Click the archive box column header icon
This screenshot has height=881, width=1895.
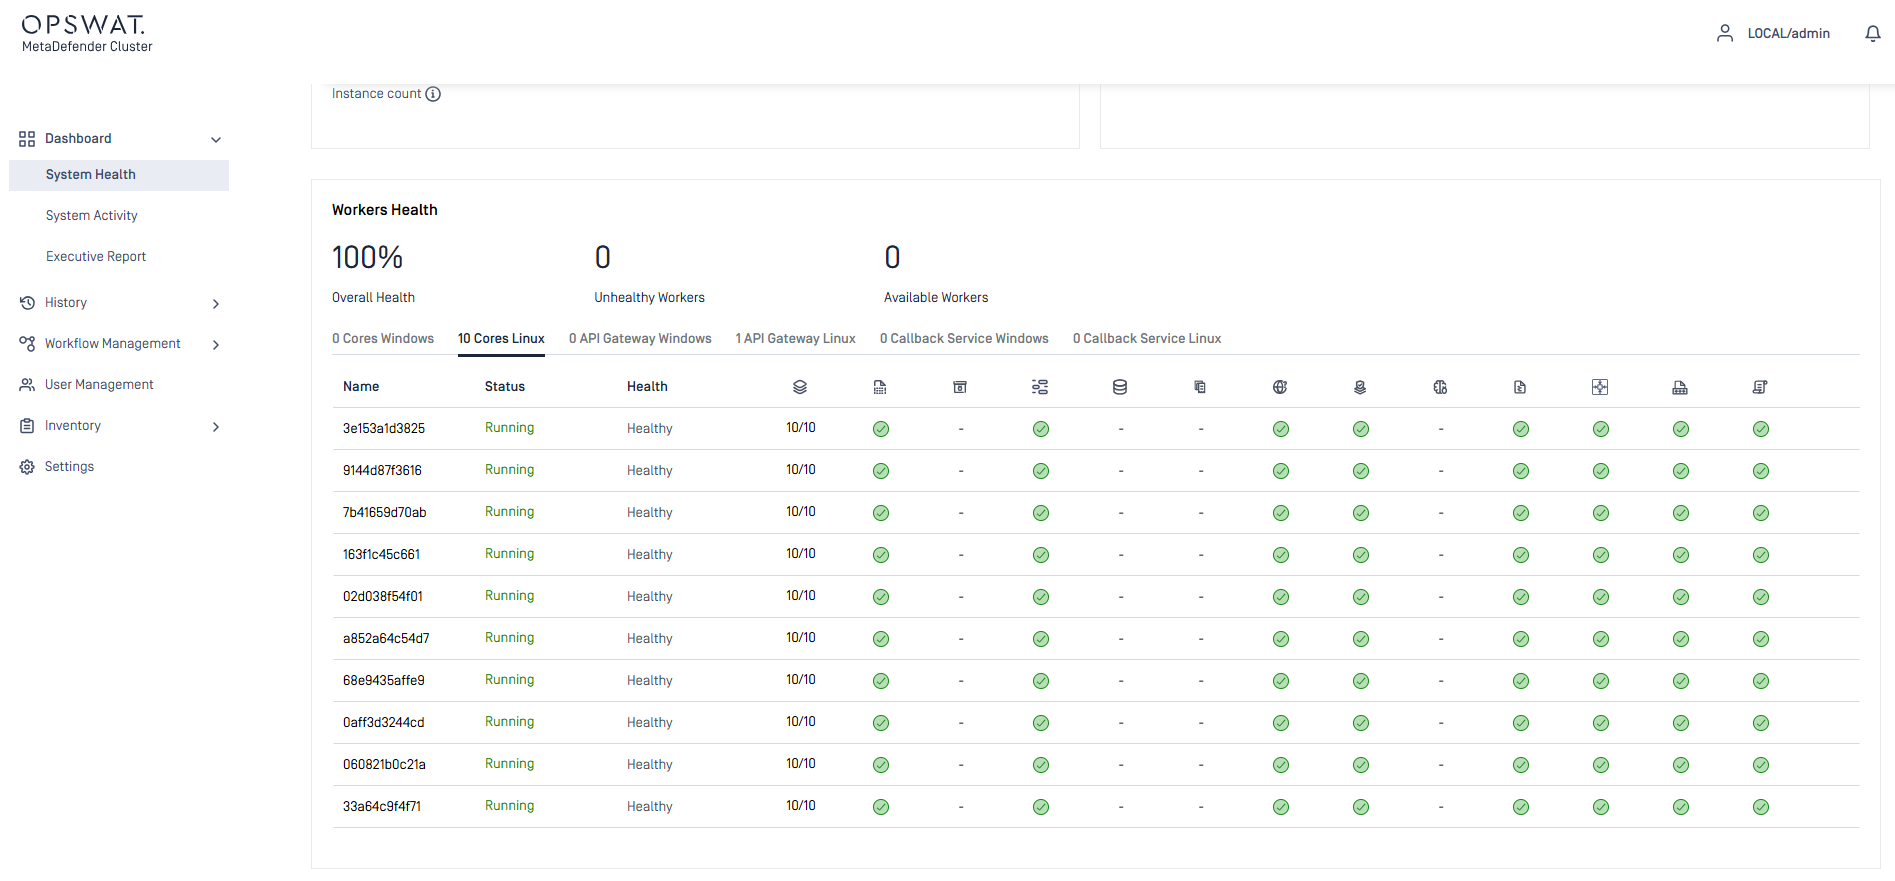960,387
